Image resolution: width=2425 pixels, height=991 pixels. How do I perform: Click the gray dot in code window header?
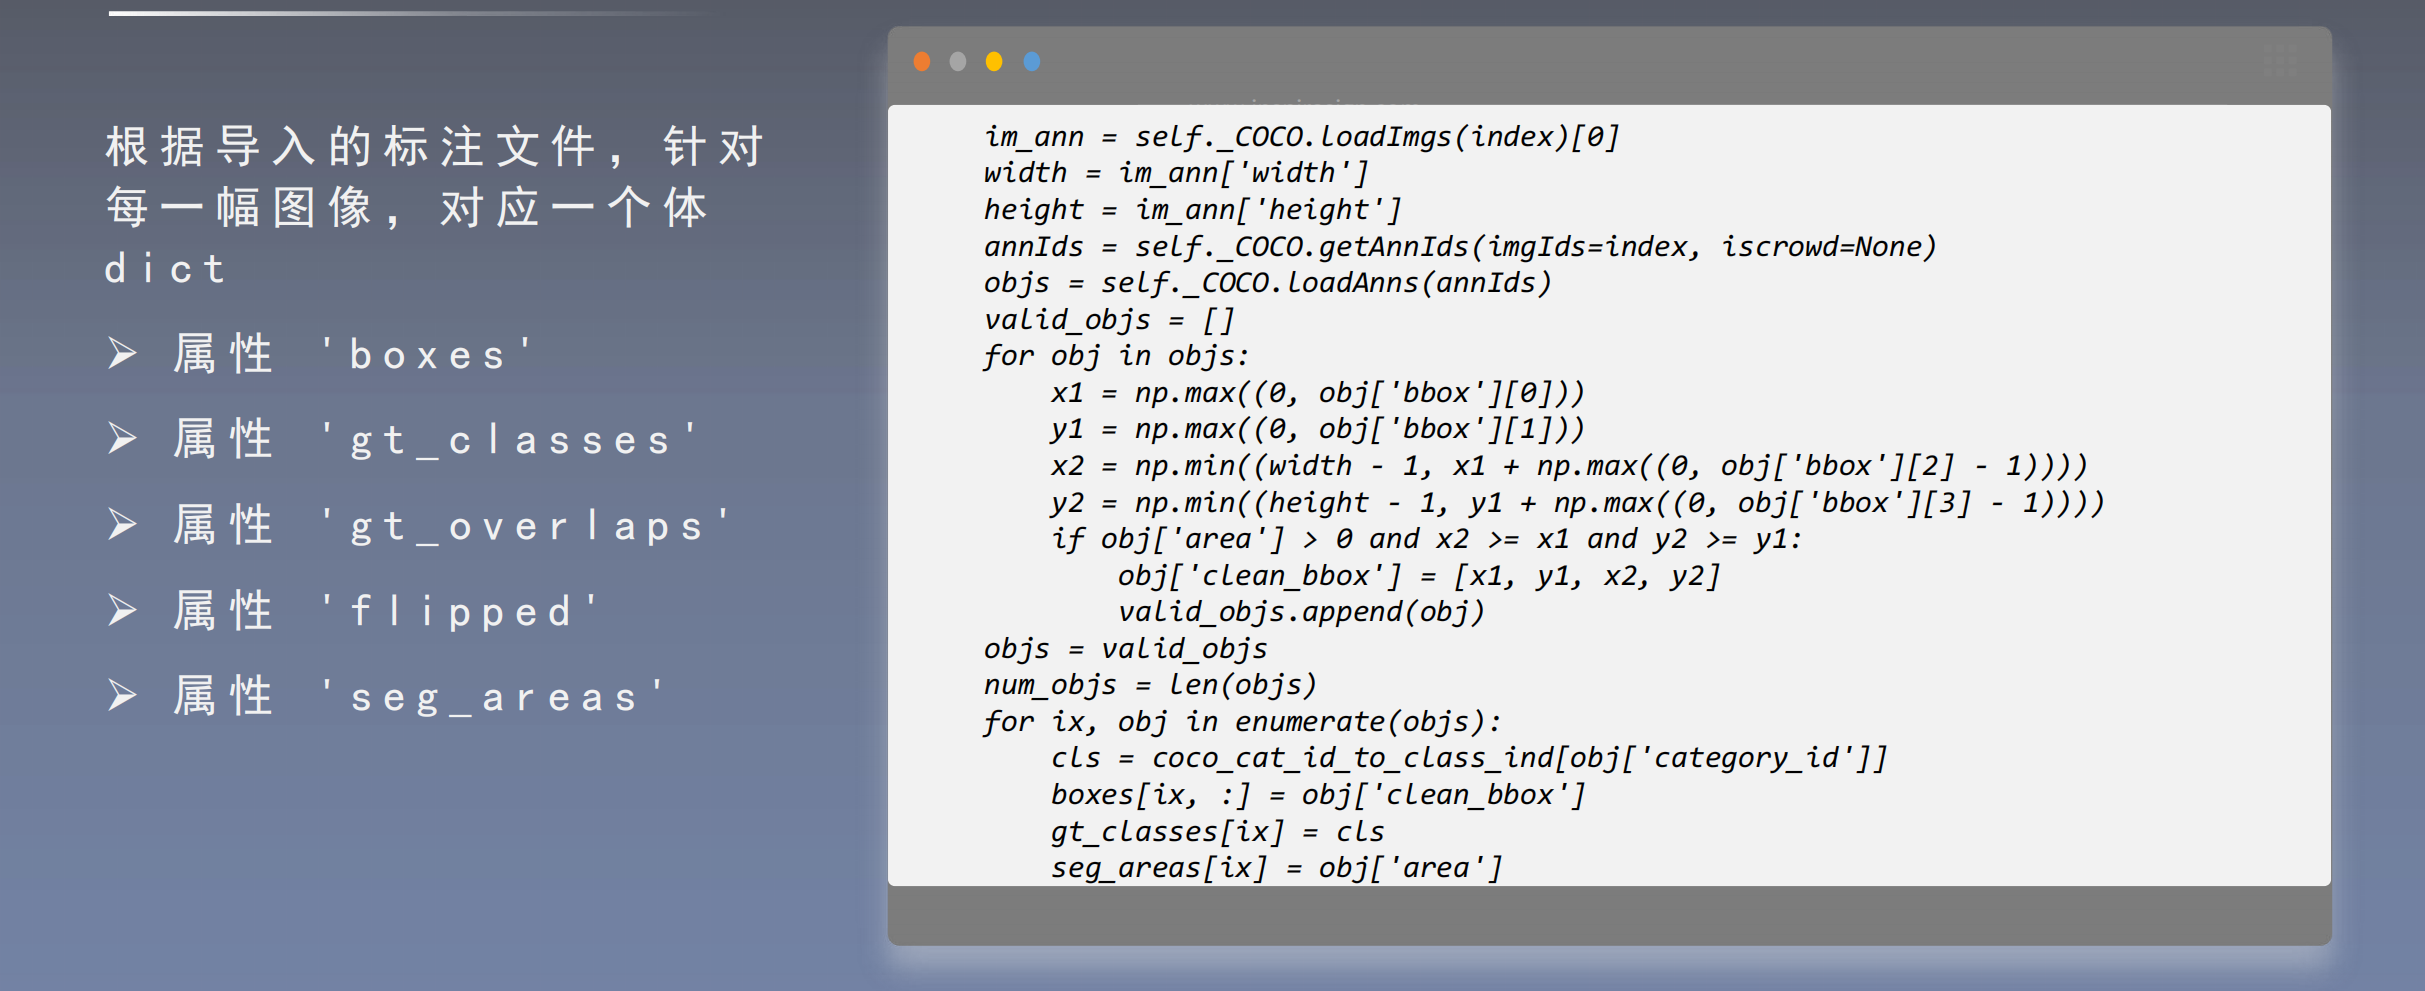click(x=958, y=62)
